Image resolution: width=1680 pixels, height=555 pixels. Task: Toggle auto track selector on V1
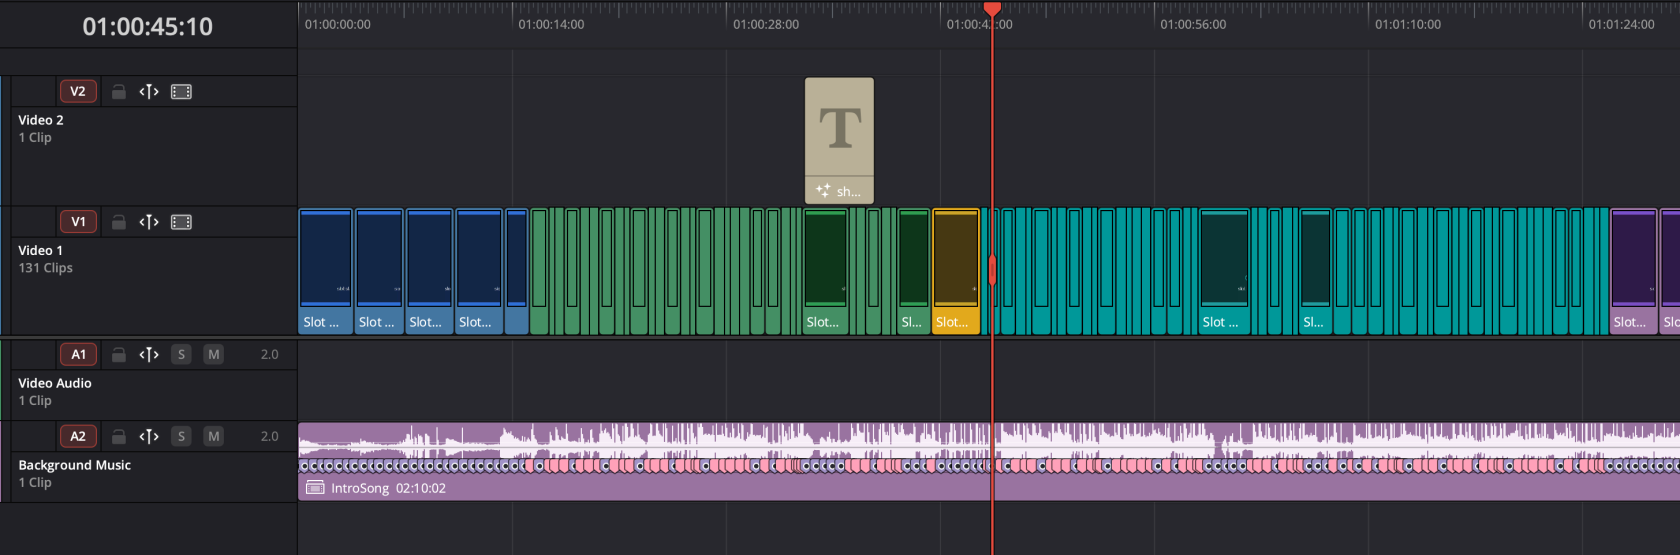click(149, 222)
